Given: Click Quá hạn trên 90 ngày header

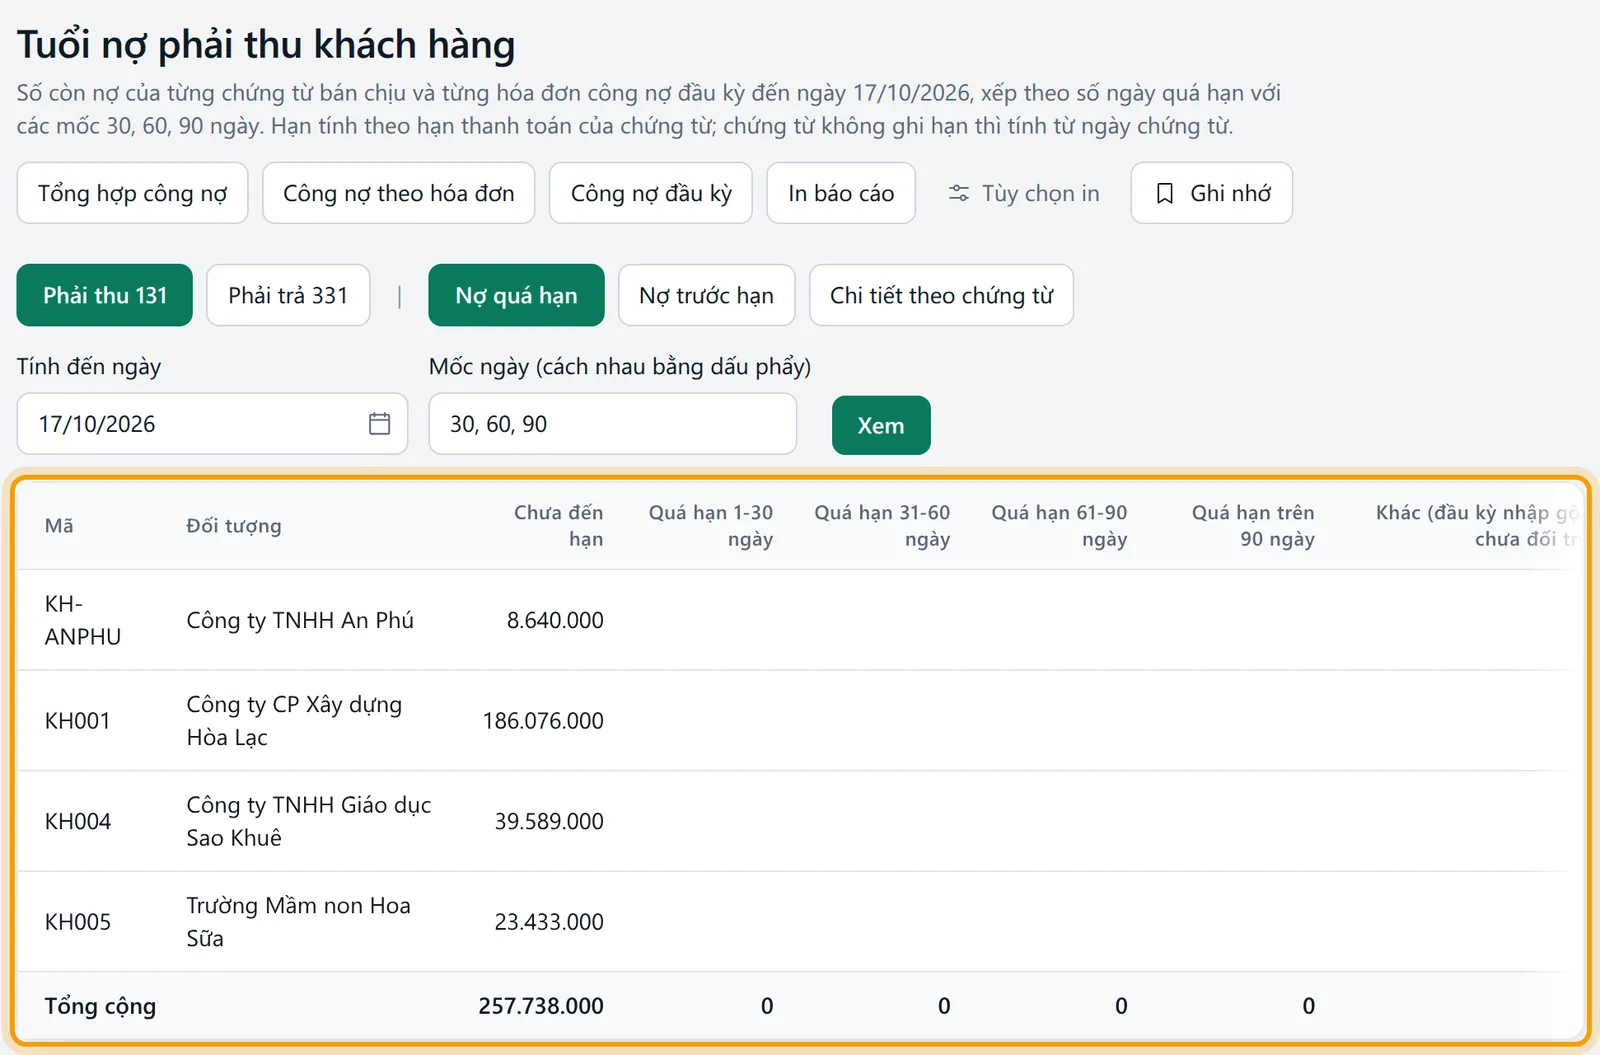Looking at the screenshot, I should [1252, 526].
